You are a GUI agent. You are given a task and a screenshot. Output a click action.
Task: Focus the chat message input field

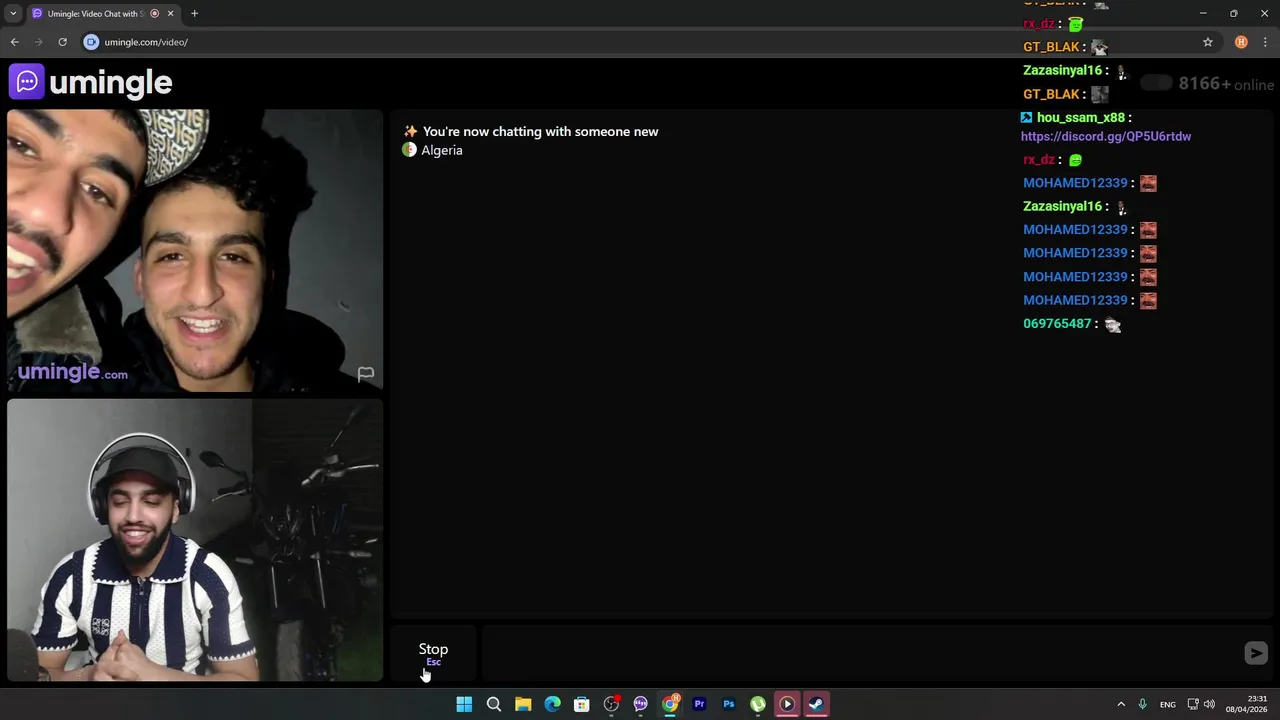(860, 653)
